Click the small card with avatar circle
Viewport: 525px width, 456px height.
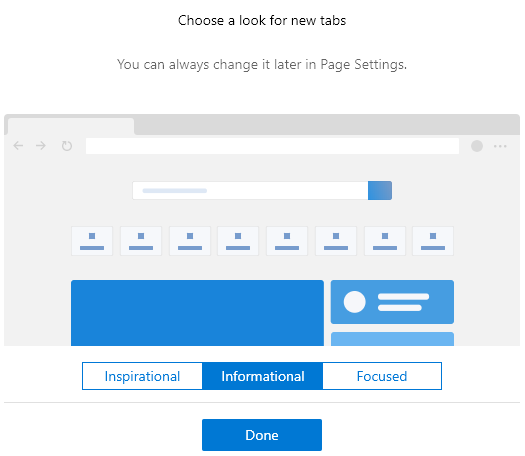click(x=392, y=302)
